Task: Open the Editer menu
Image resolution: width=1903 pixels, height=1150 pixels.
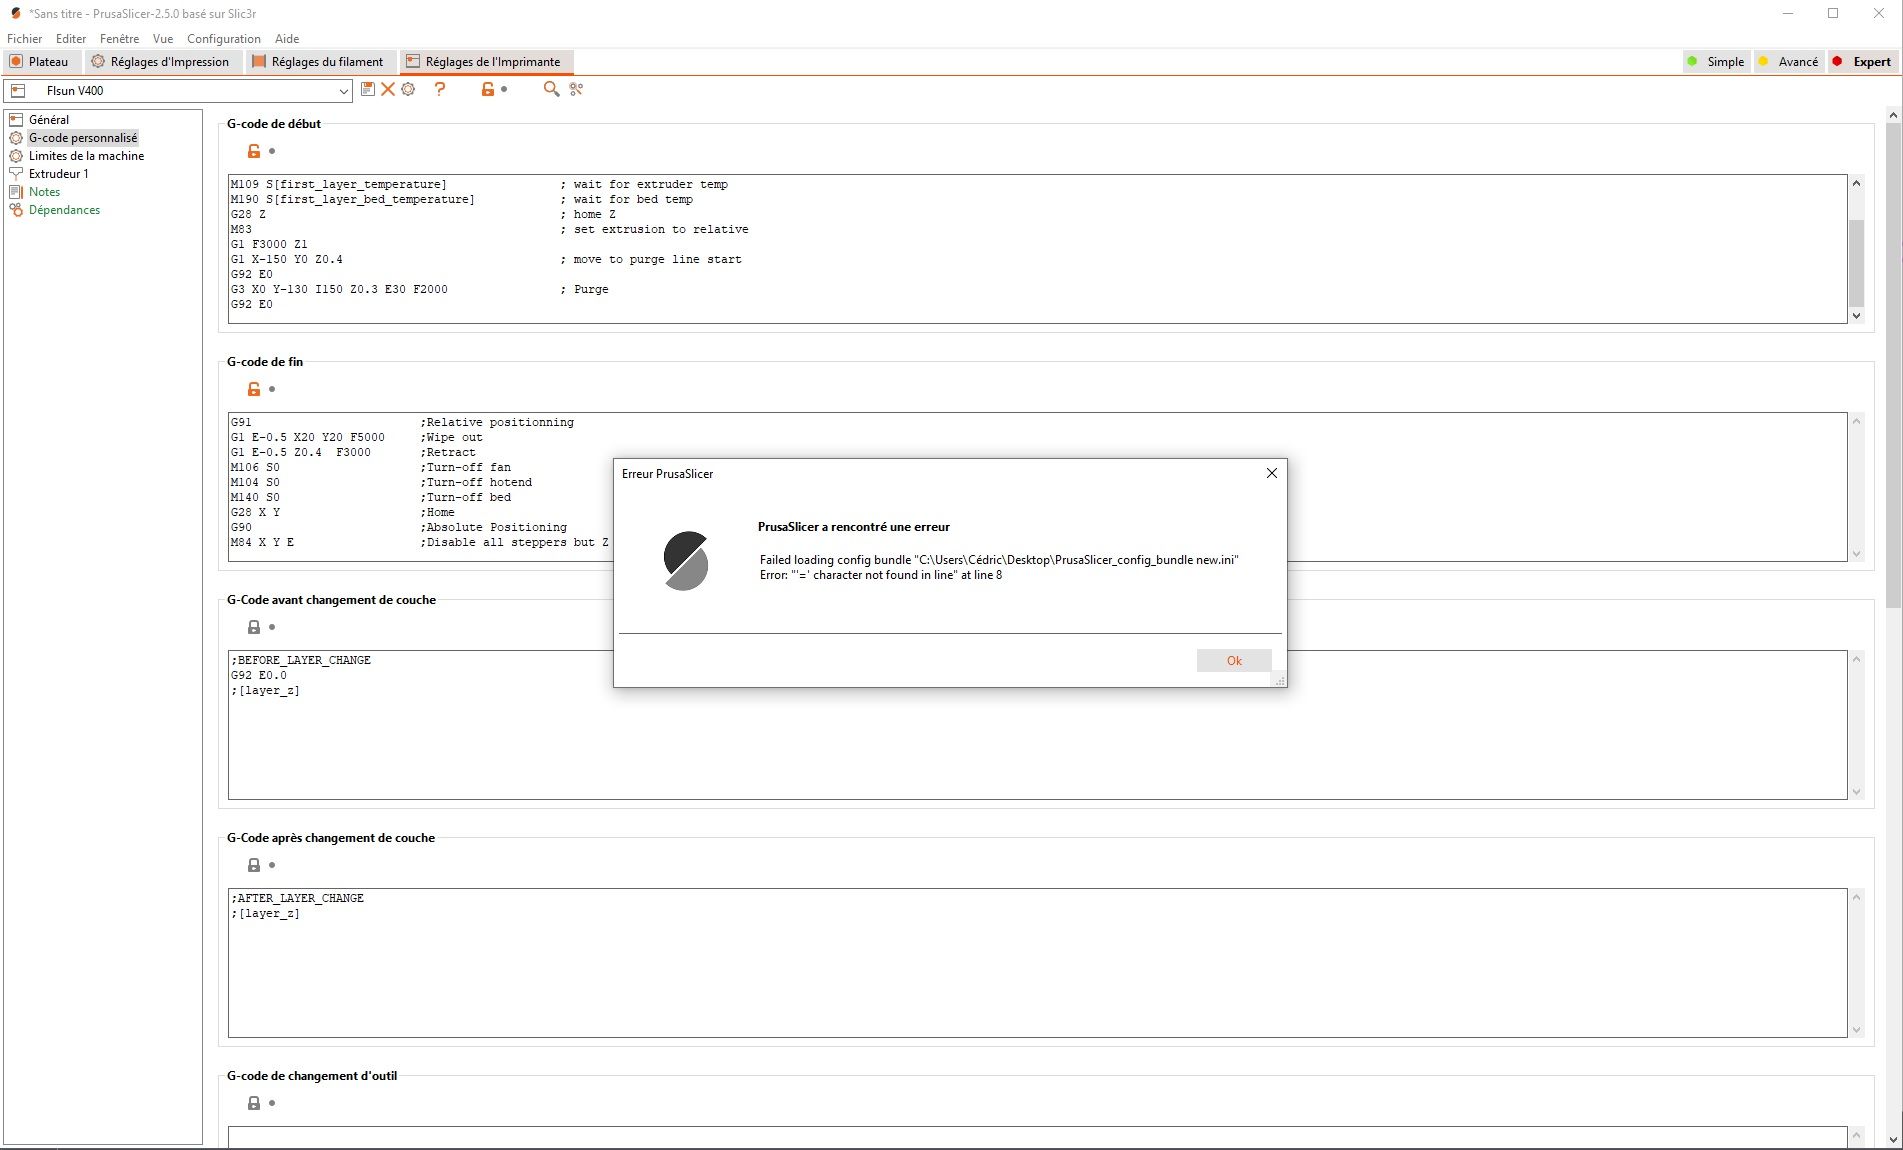Action: pos(71,39)
